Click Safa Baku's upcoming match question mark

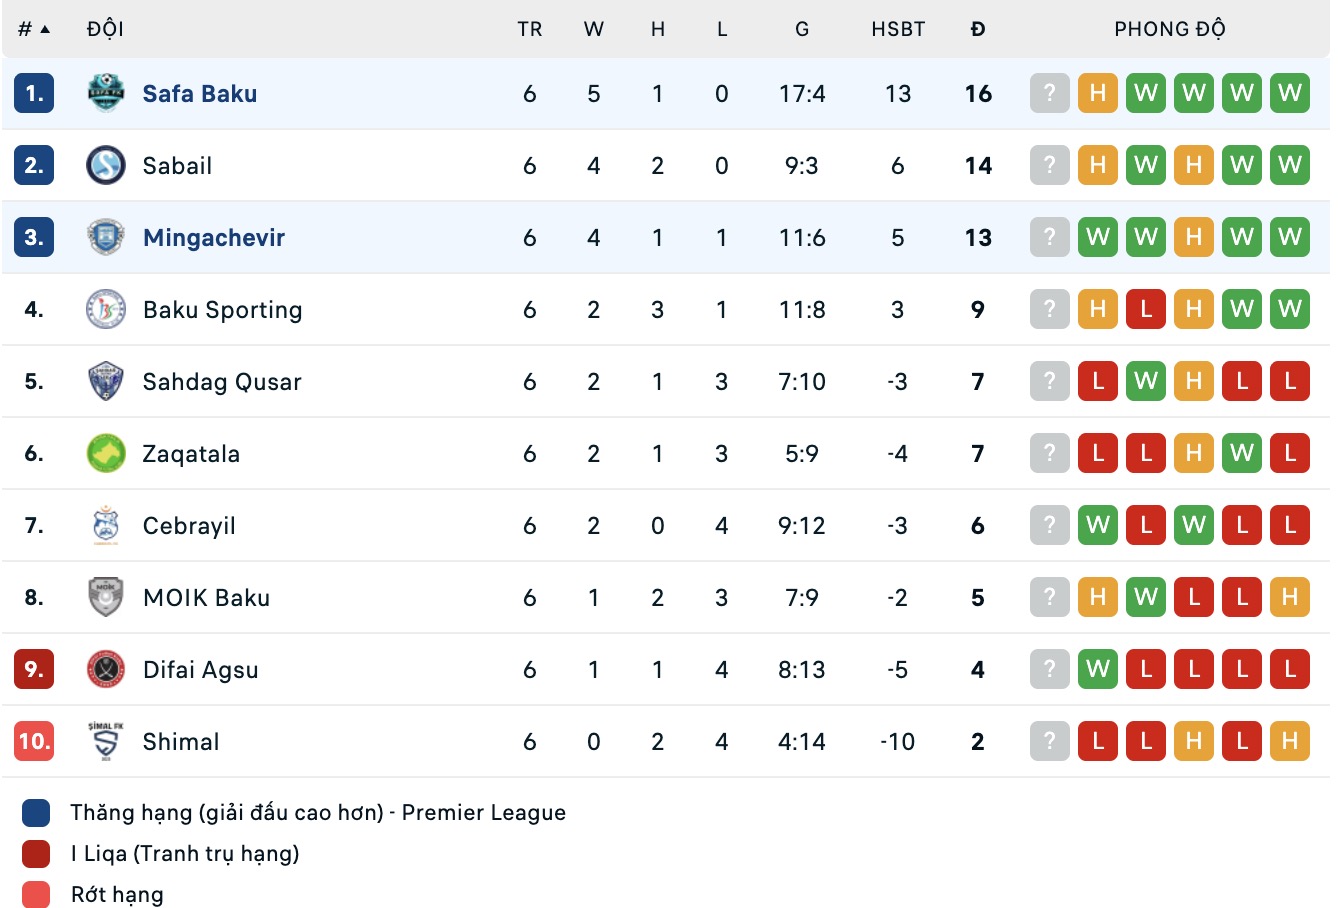[1049, 93]
